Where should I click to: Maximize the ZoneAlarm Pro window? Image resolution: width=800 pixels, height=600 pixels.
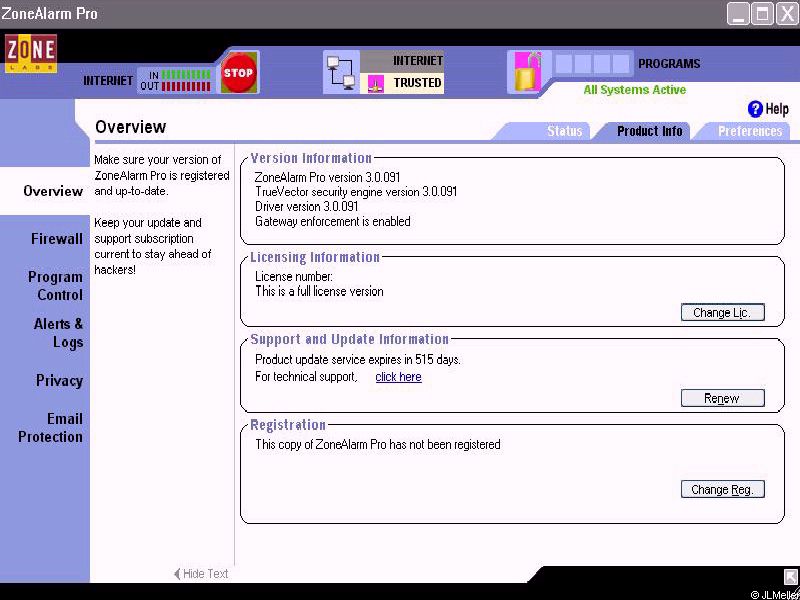point(763,14)
